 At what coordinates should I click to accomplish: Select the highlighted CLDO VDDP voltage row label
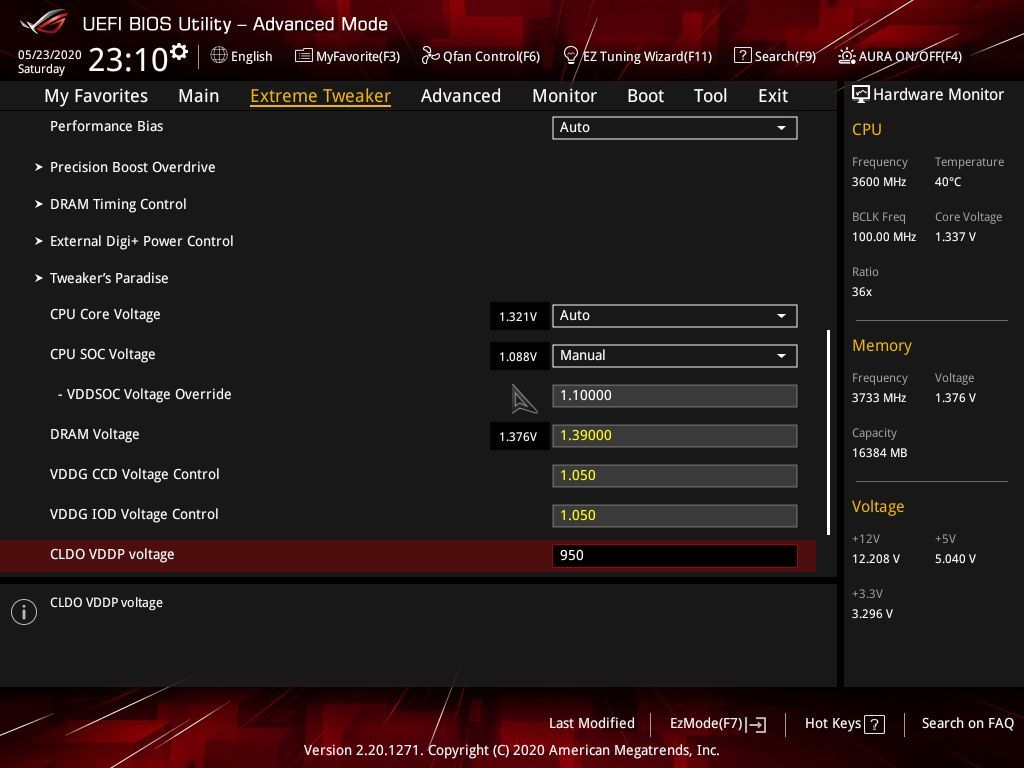pyautogui.click(x=112, y=554)
